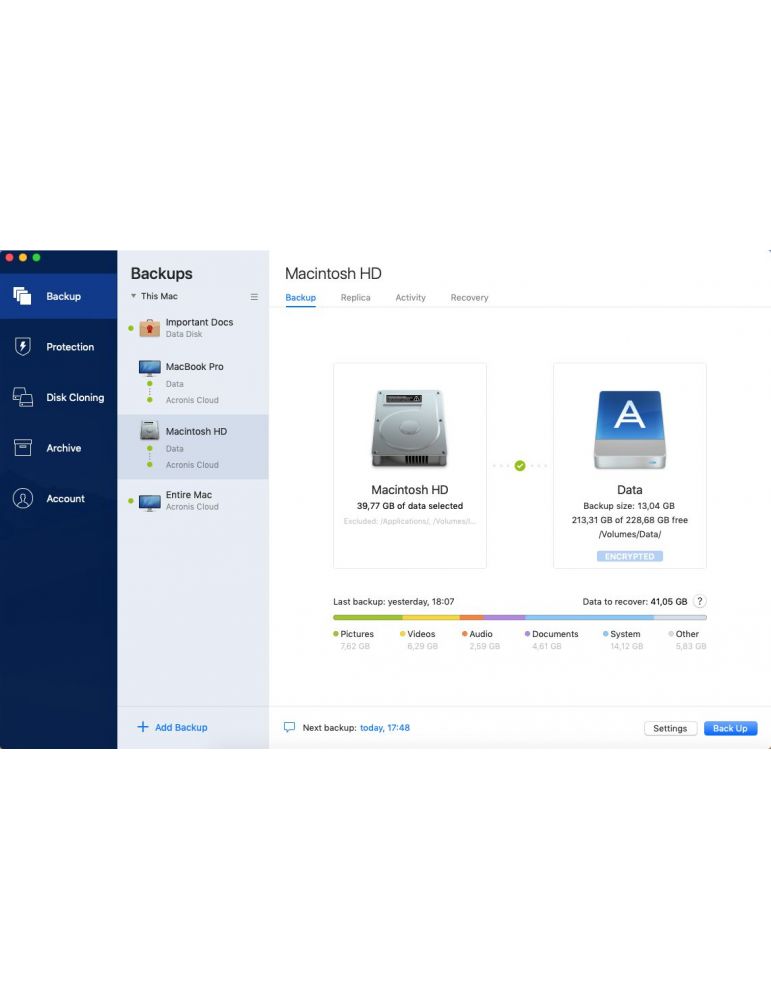Click the Documents legend label
The width and height of the screenshot is (771, 1000).
pyautogui.click(x=555, y=634)
